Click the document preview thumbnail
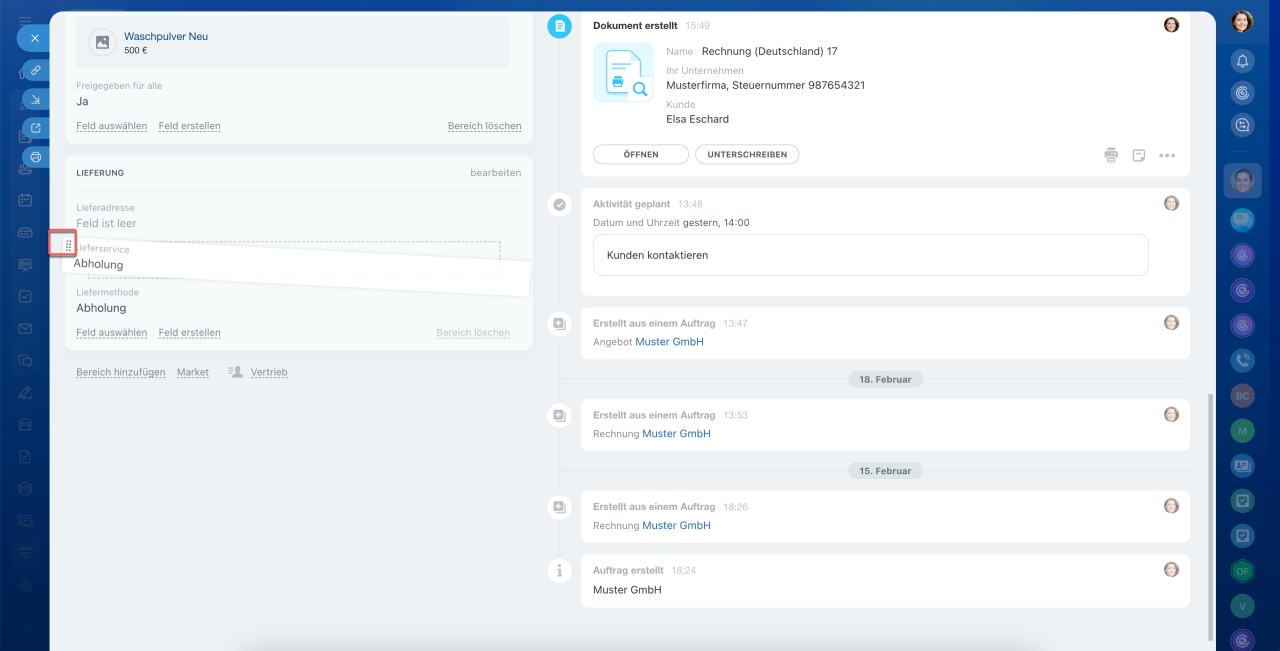 tap(623, 73)
